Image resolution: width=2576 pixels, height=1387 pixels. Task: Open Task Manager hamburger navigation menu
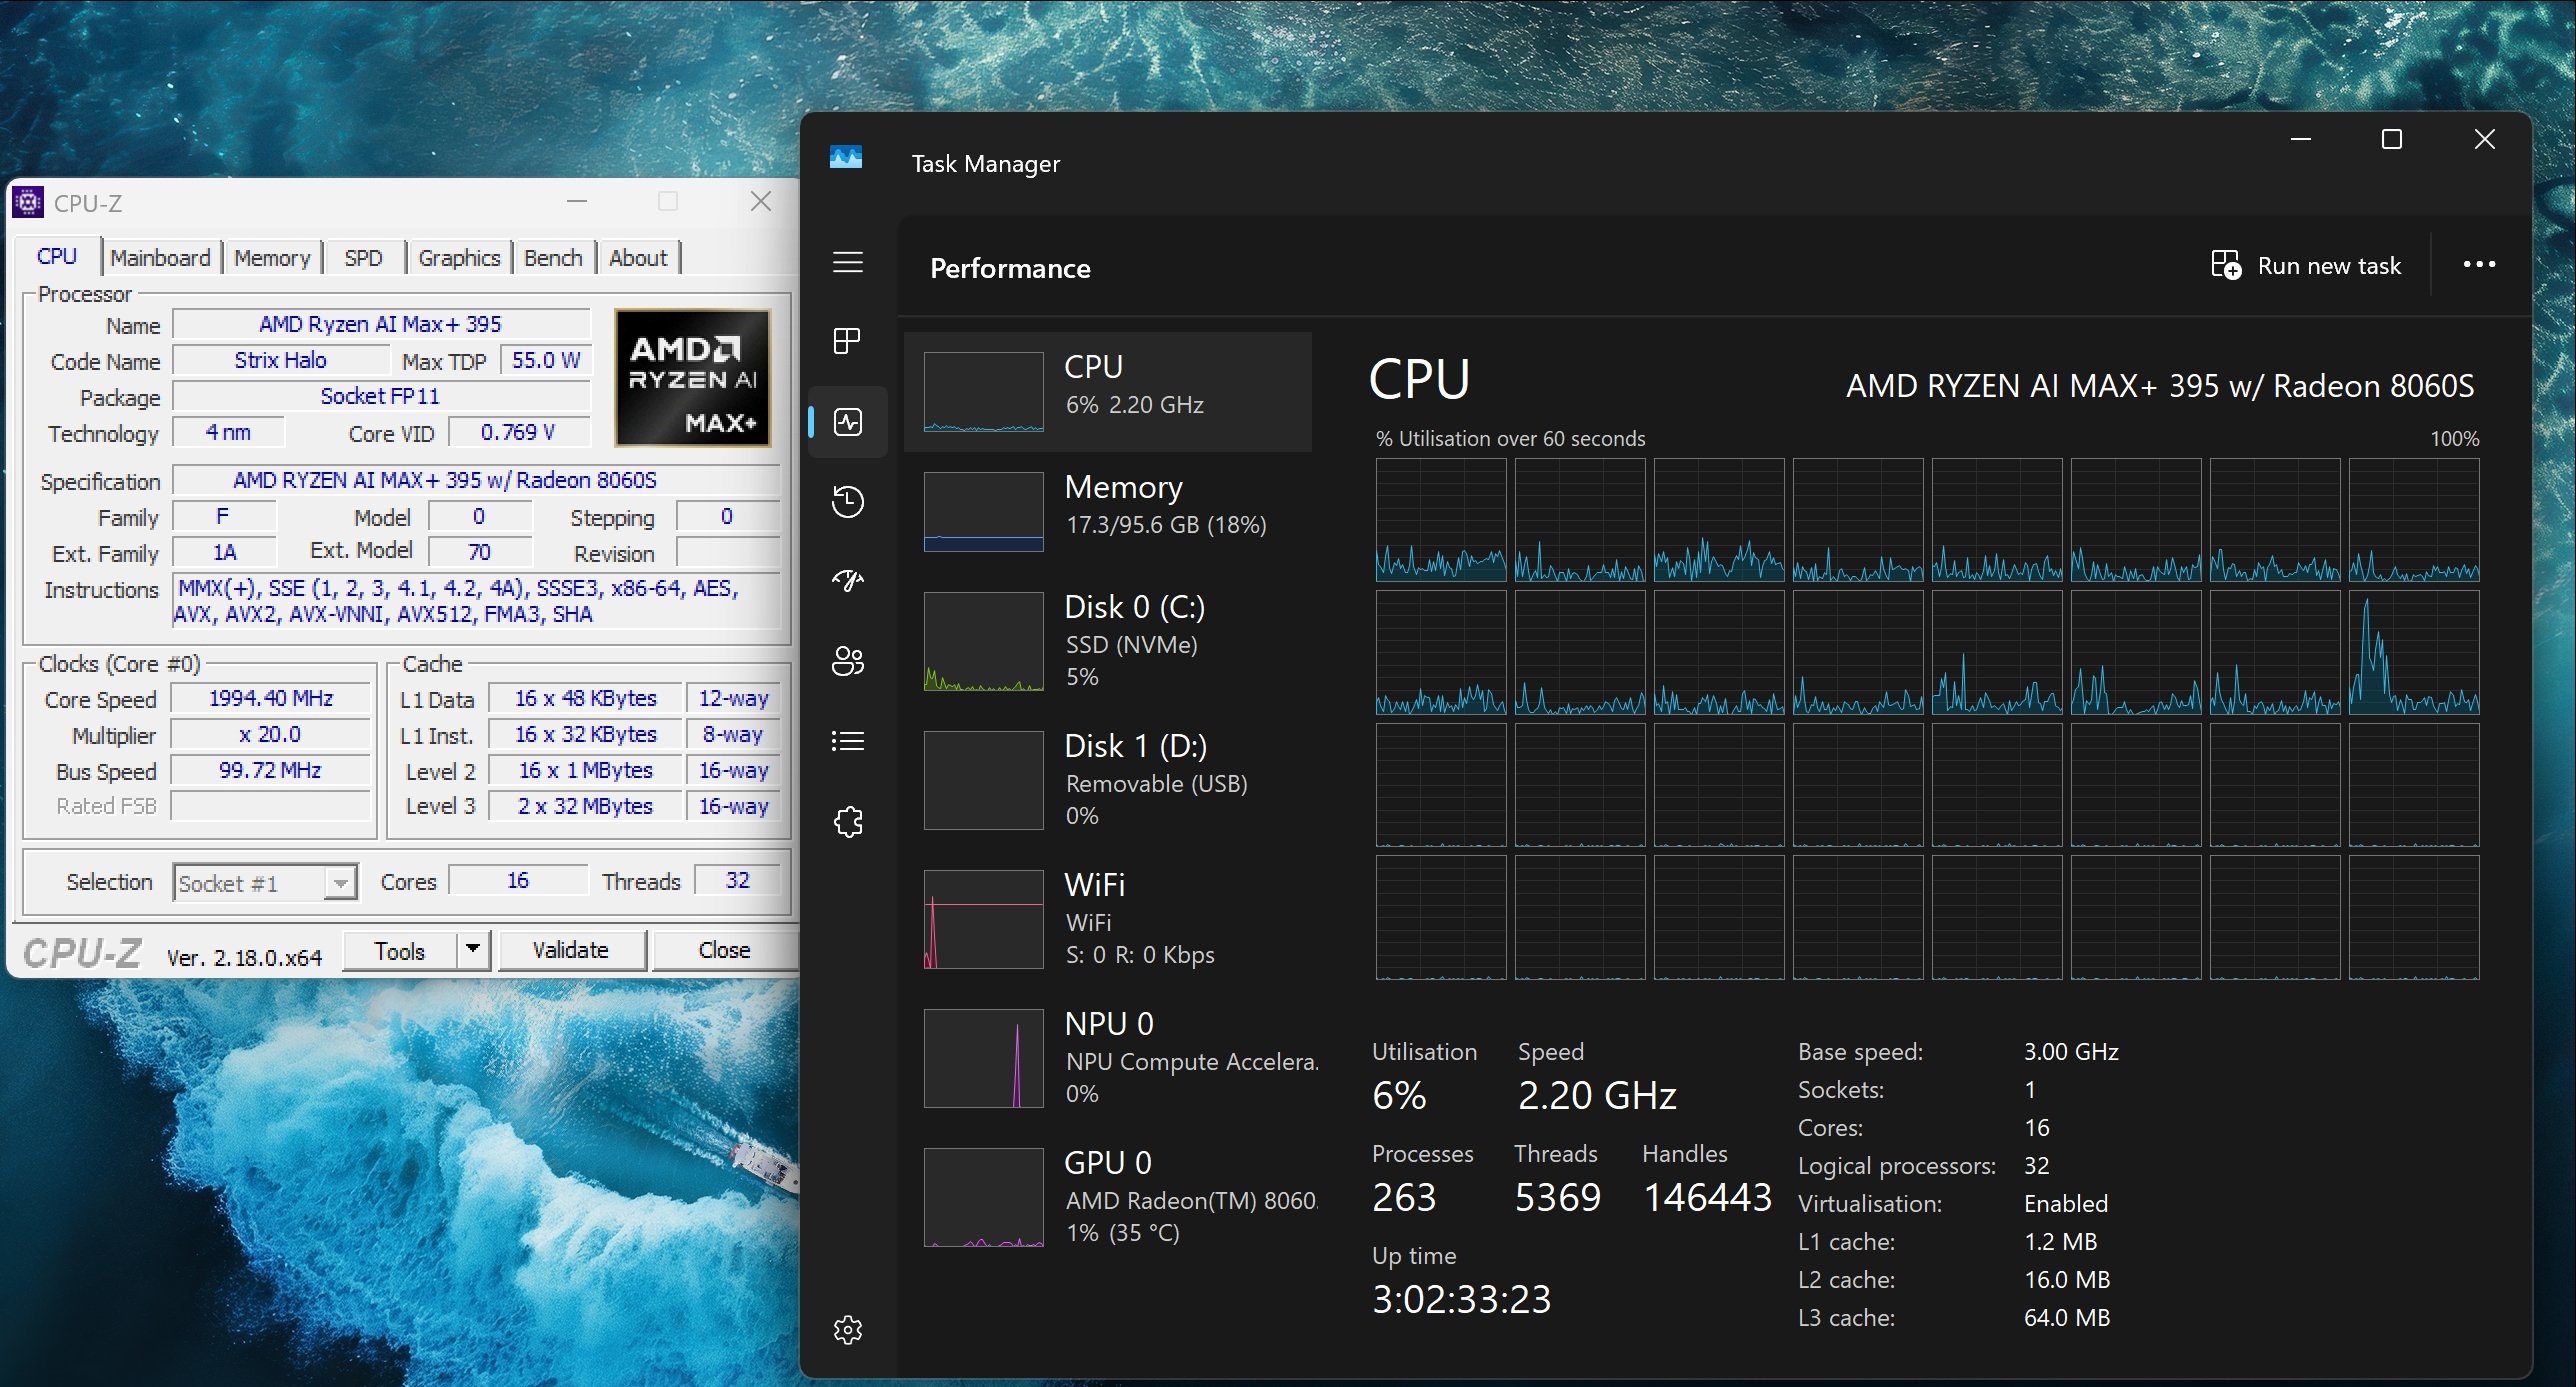[x=847, y=262]
